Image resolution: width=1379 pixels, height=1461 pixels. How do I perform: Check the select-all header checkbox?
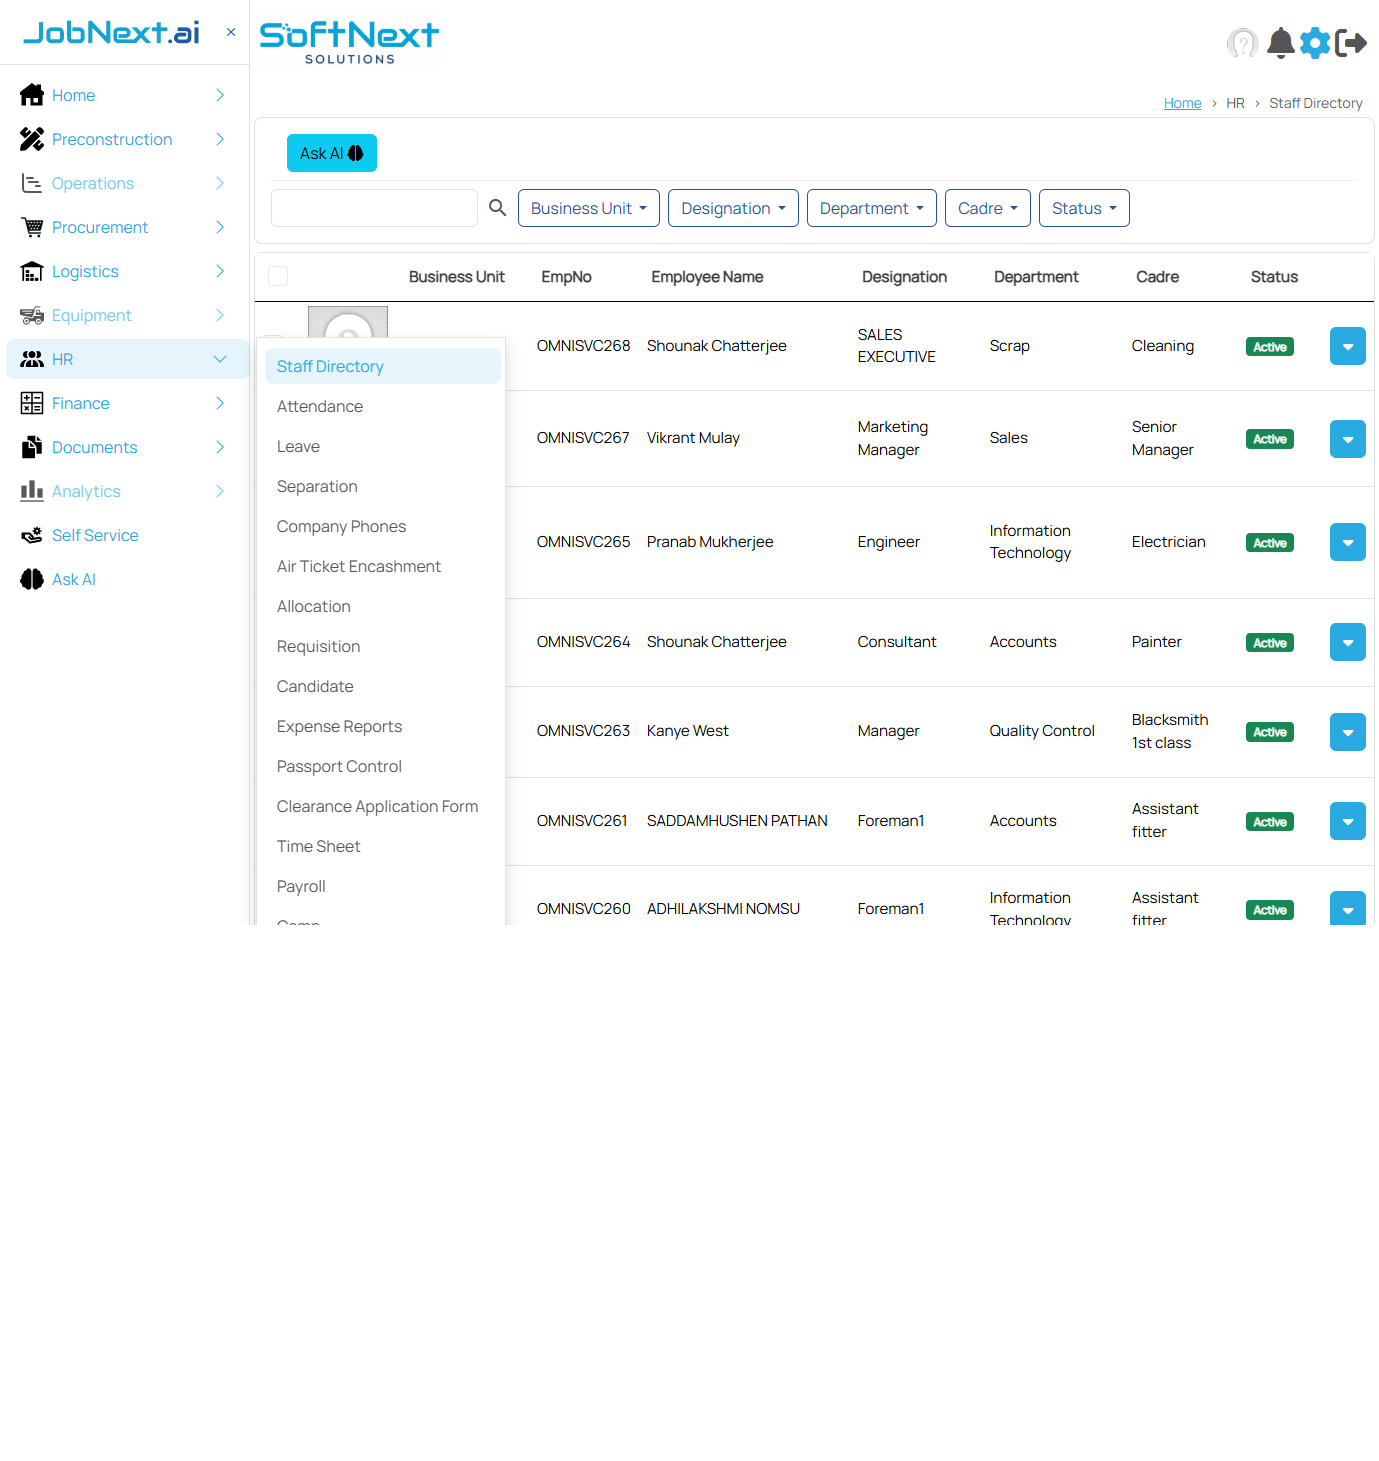coord(278,276)
